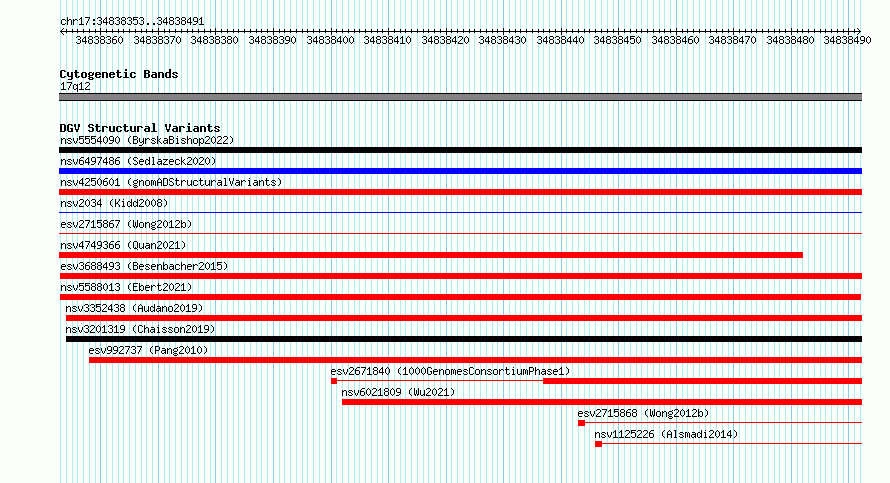Click ruler position 34838400

coord(330,40)
